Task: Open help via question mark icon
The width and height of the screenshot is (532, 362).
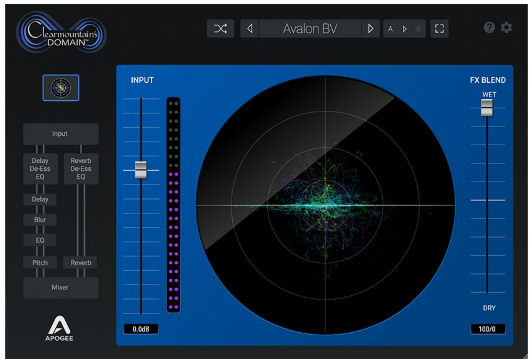Action: point(489,27)
